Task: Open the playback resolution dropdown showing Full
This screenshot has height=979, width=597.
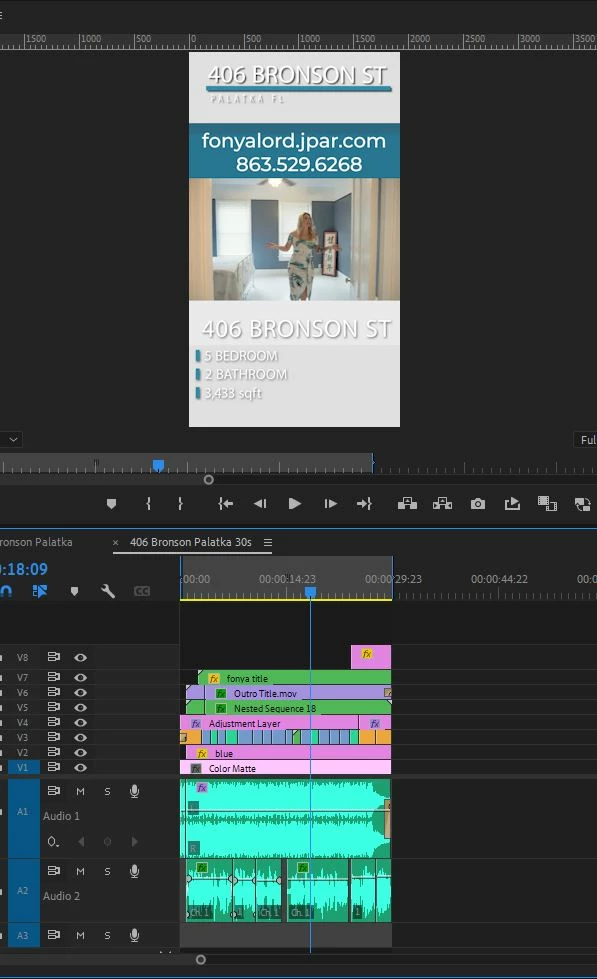Action: tap(586, 440)
